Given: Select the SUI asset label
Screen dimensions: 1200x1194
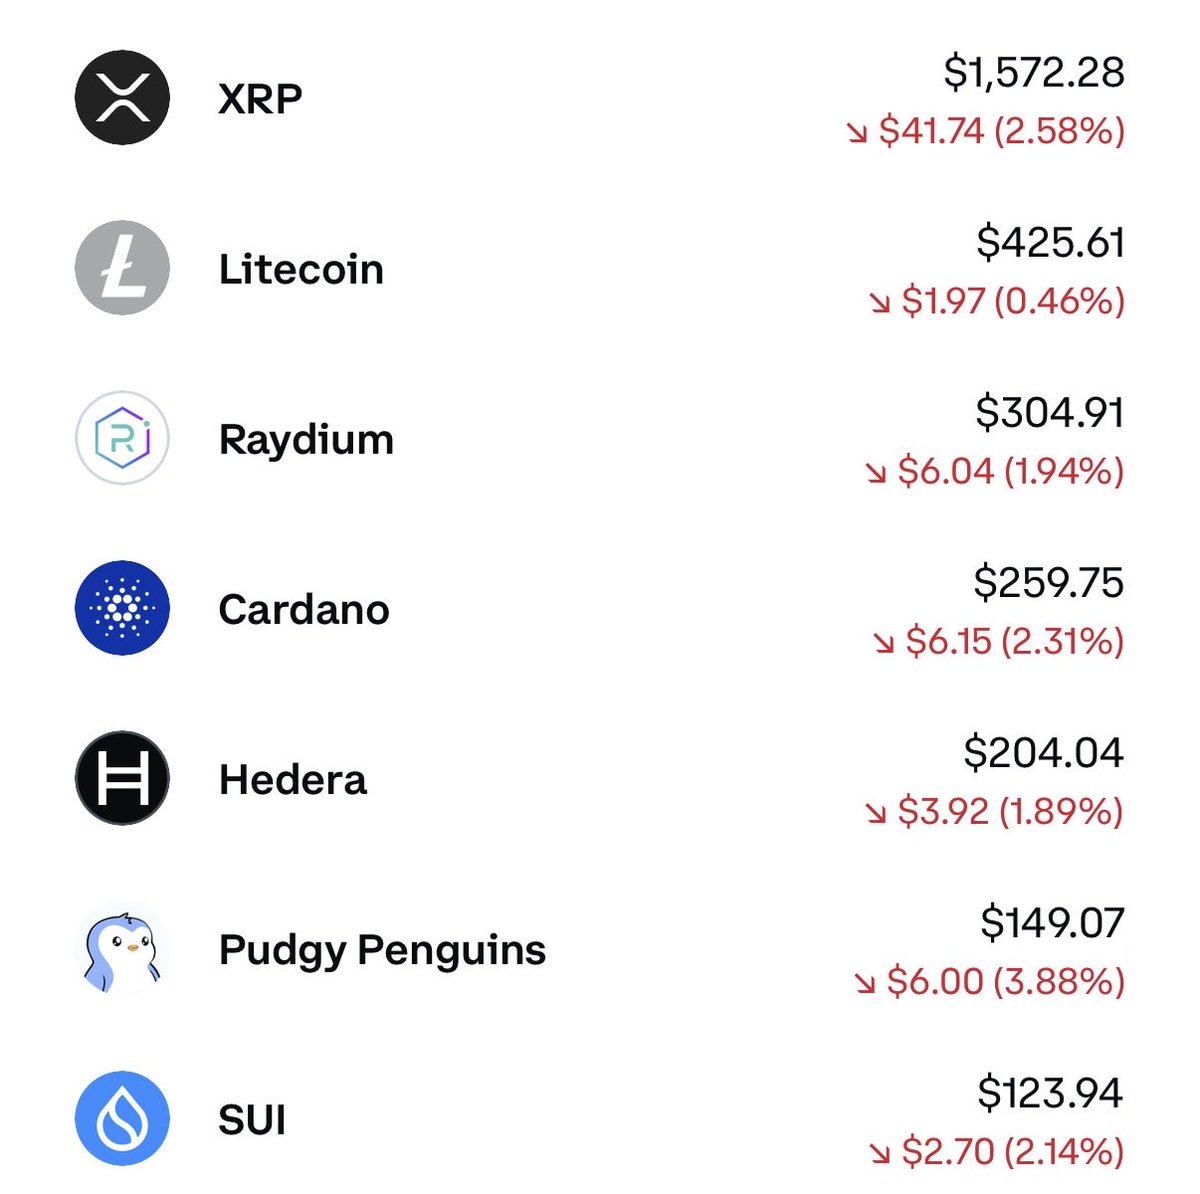Looking at the screenshot, I should pyautogui.click(x=252, y=1119).
